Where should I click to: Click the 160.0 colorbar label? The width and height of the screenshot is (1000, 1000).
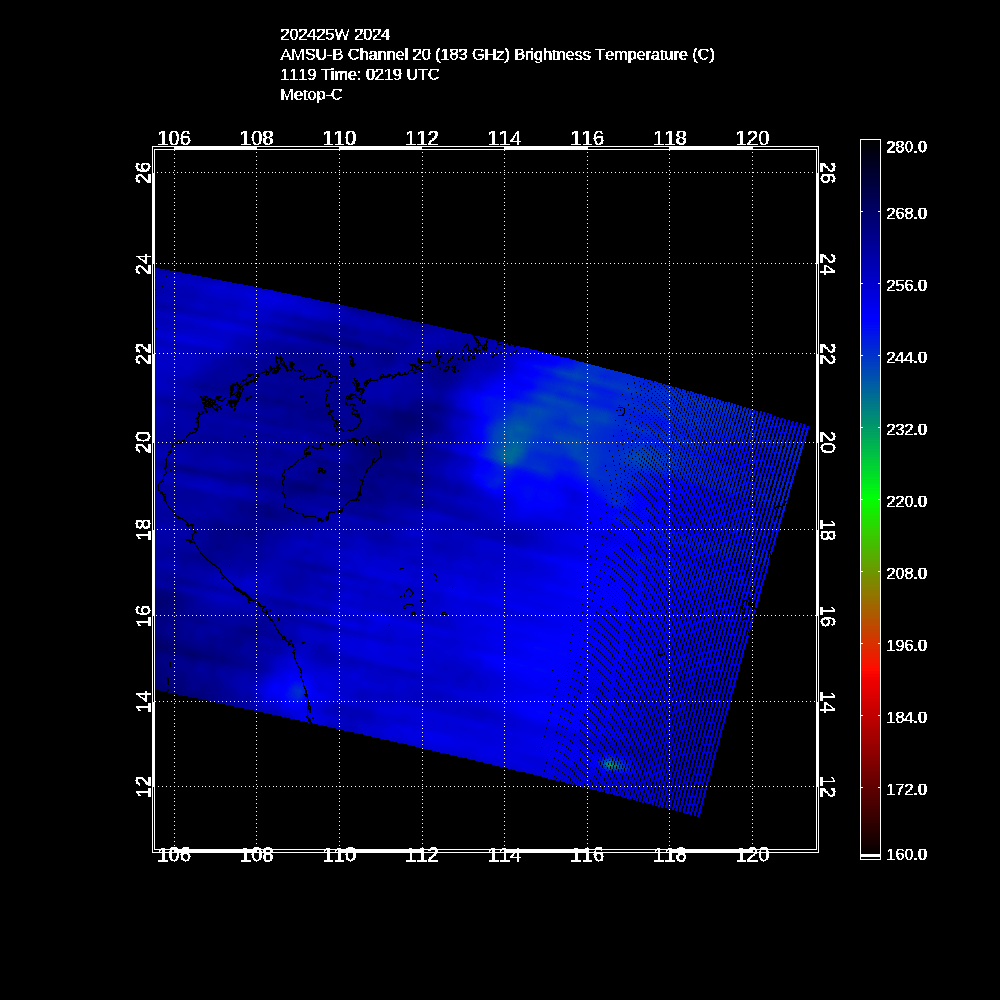point(906,855)
